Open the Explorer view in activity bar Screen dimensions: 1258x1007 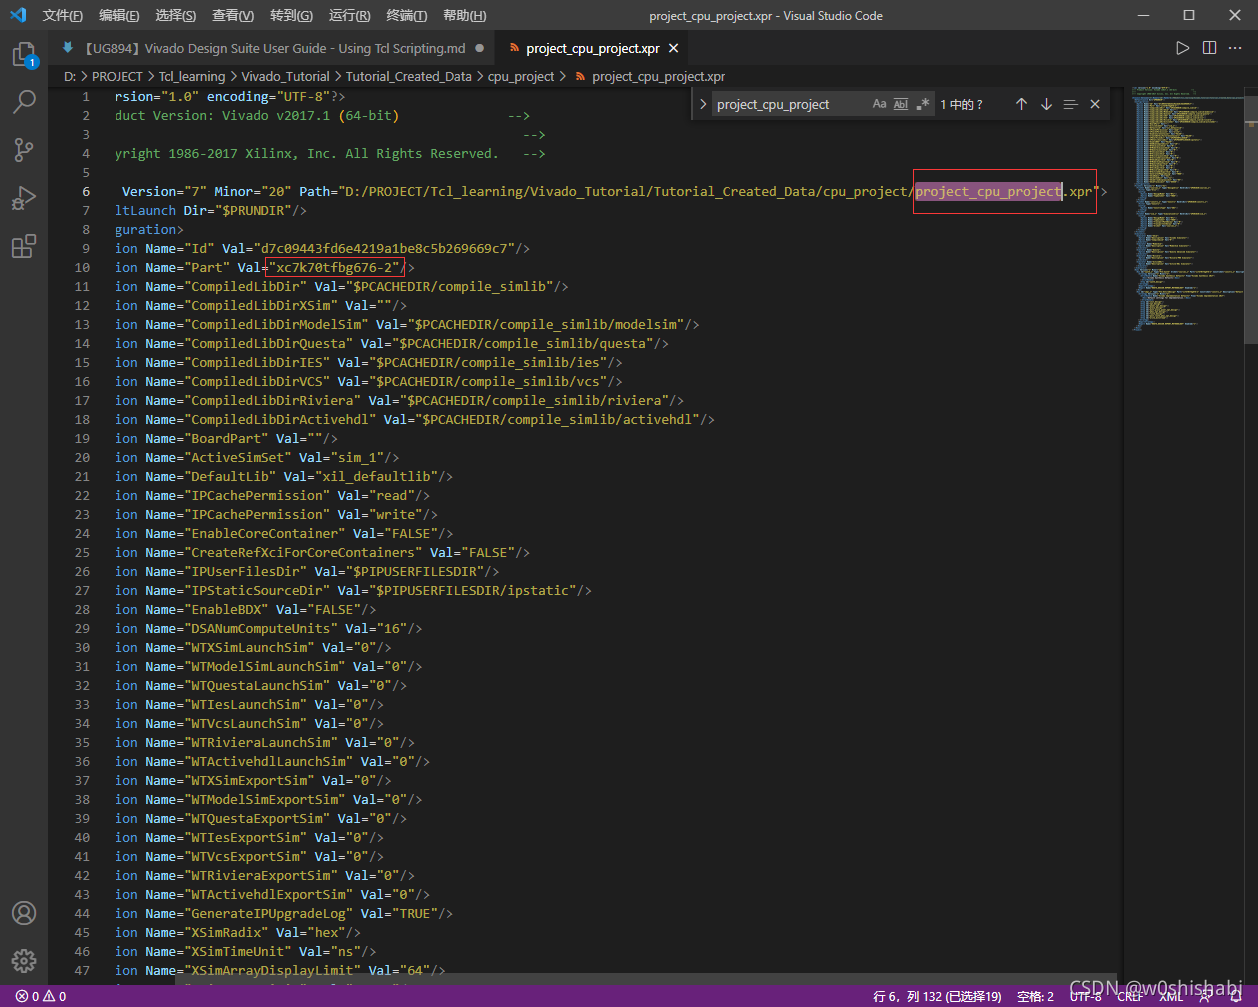(24, 55)
